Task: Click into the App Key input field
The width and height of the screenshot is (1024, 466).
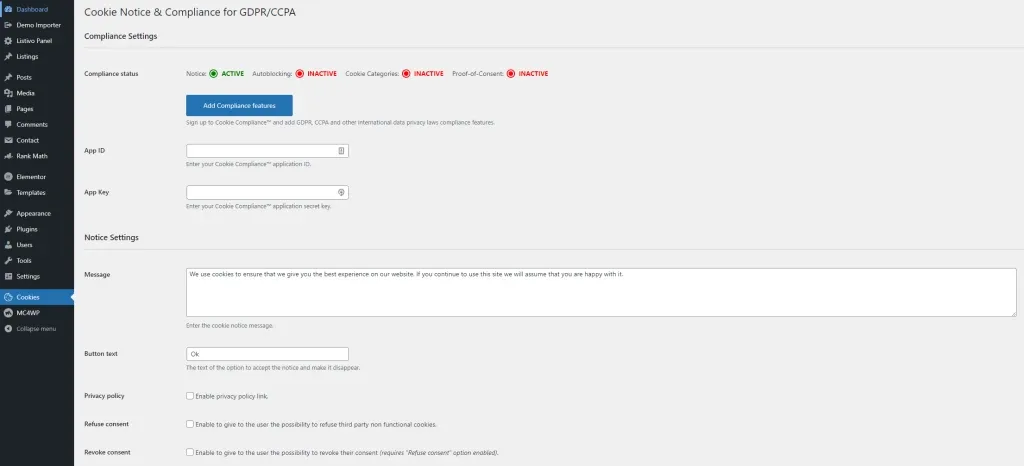Action: 267,193
